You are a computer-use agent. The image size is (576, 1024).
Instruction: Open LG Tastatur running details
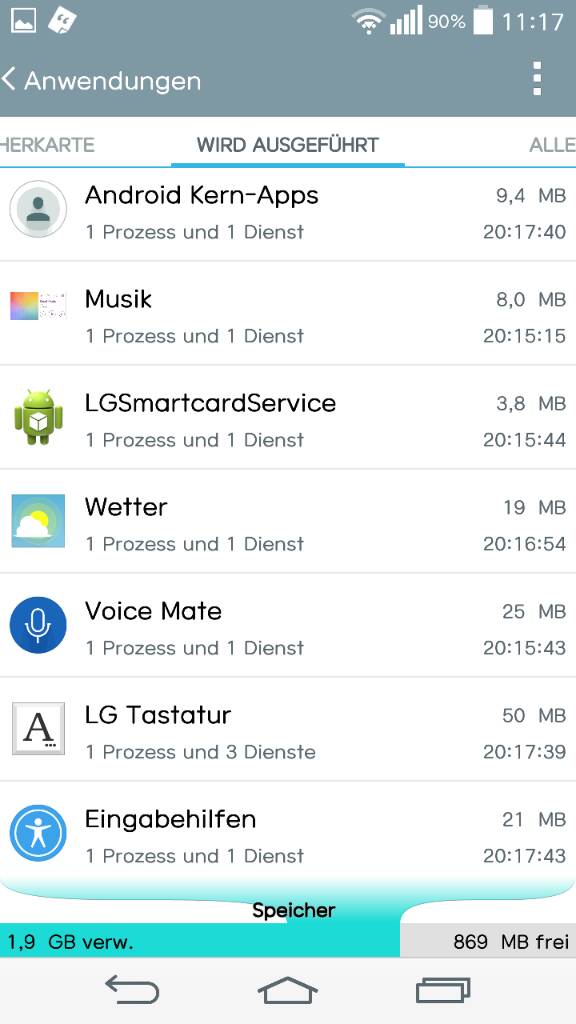(288, 729)
